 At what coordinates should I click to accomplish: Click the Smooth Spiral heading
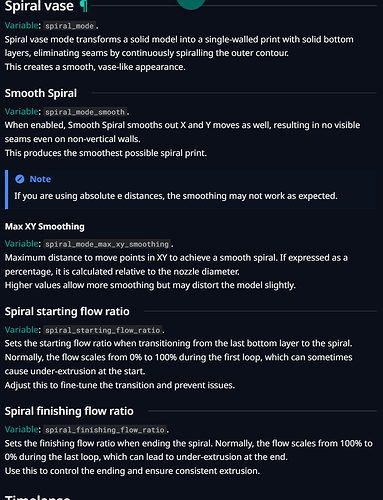pos(41,93)
